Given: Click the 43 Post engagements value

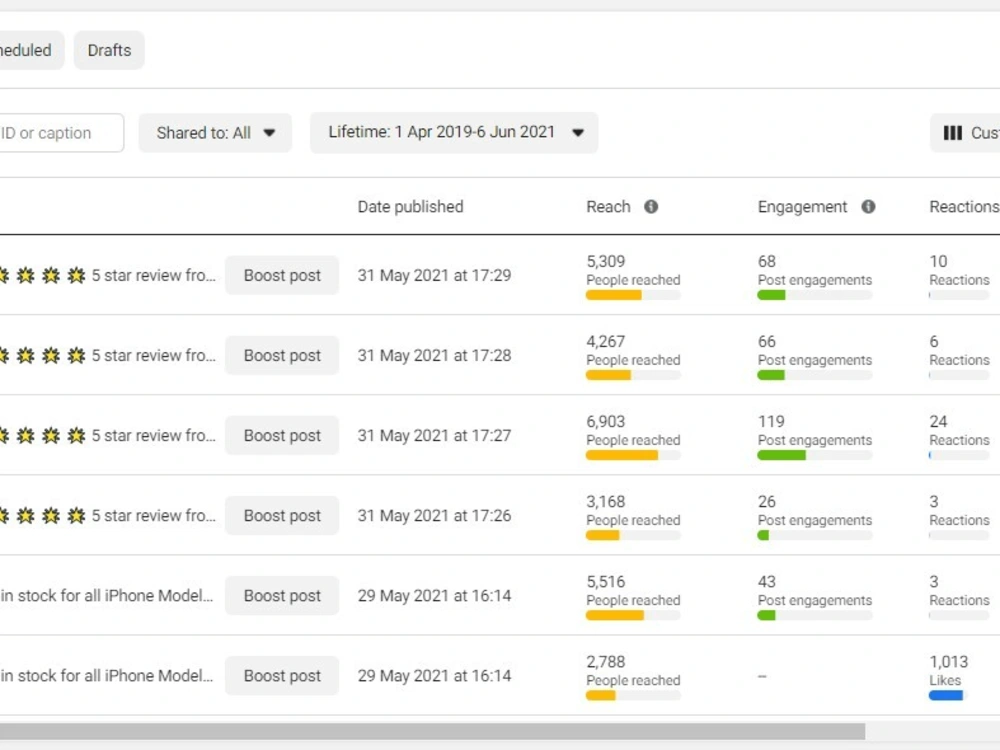Looking at the screenshot, I should tap(767, 582).
